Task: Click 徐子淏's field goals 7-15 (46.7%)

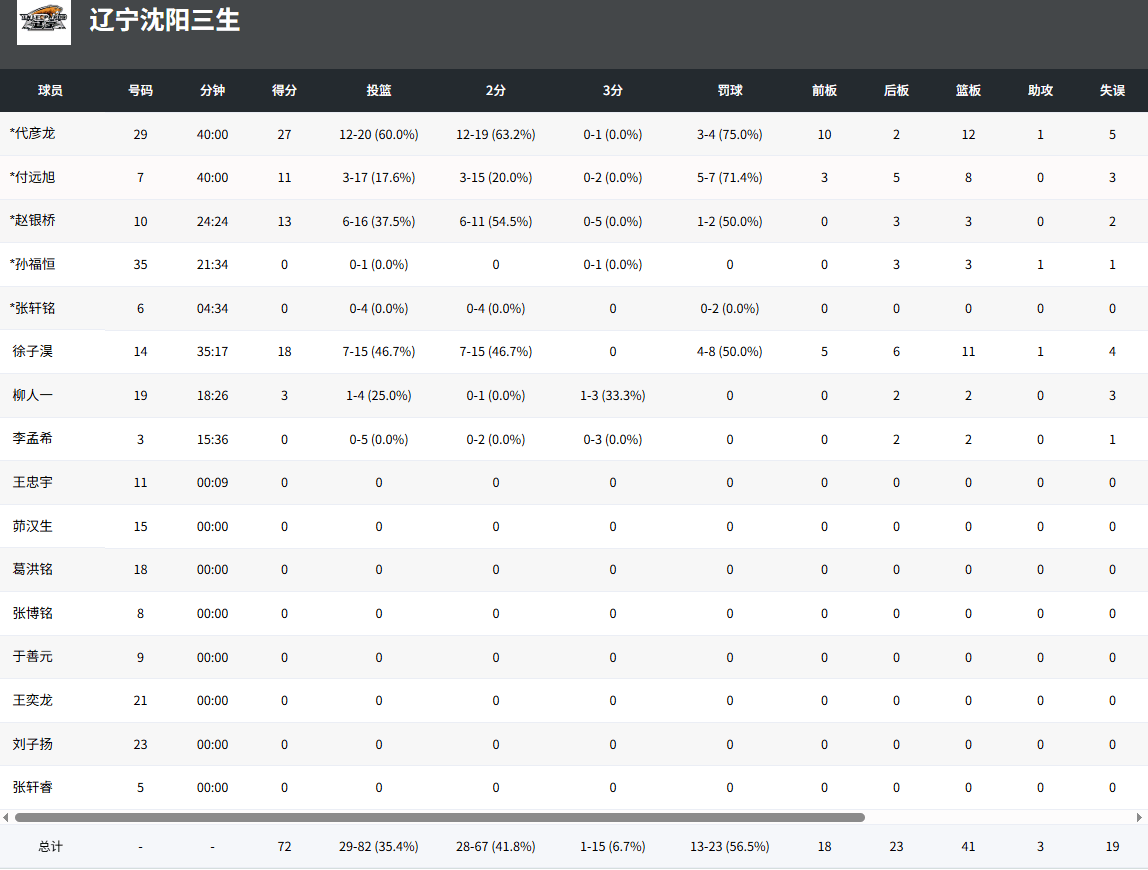Action: pyautogui.click(x=379, y=352)
